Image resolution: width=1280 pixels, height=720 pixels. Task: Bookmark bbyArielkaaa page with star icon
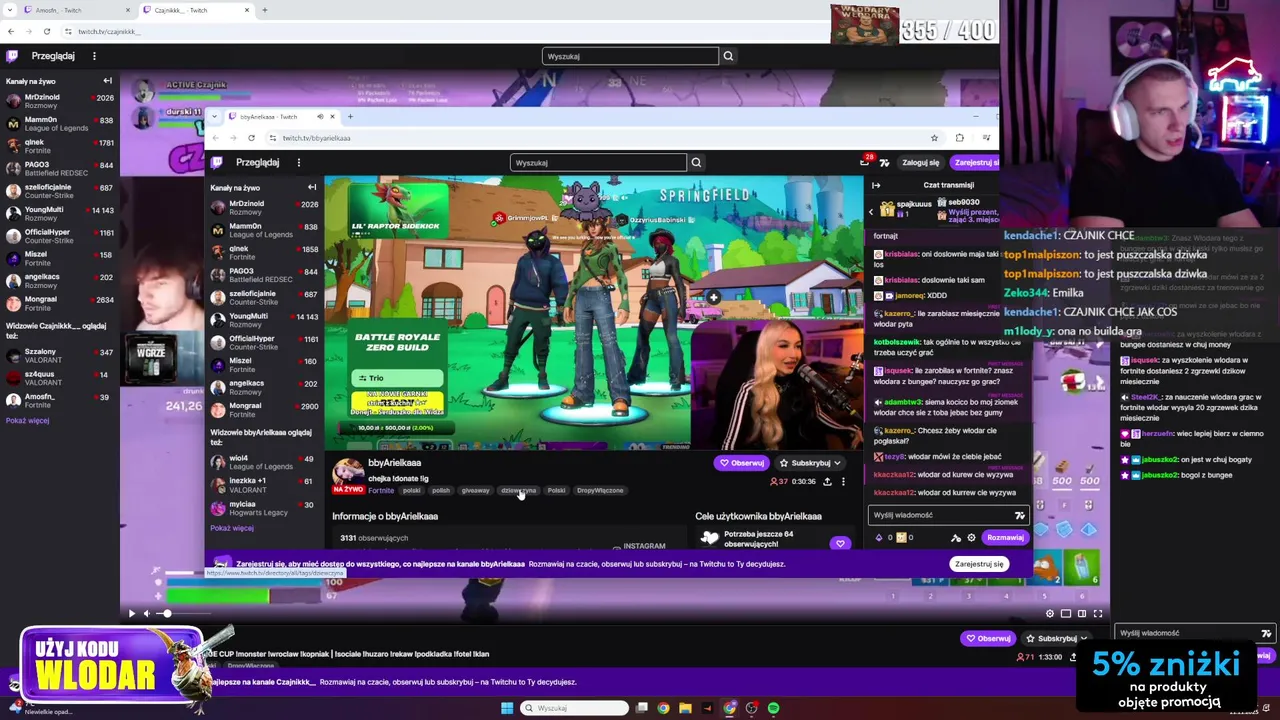pos(934,138)
